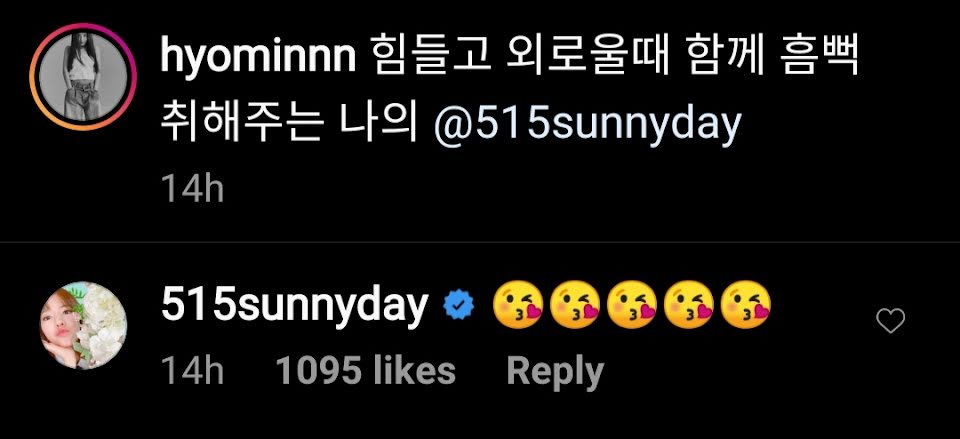The image size is (960, 439).
Task: Open 515sunnyday's profile picture with white flowers
Action: [x=83, y=325]
